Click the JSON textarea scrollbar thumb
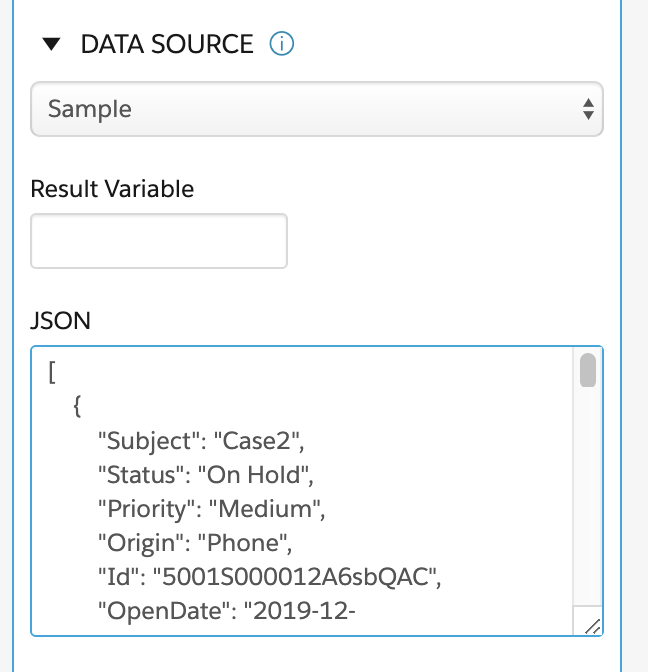648x672 pixels. coord(588,370)
